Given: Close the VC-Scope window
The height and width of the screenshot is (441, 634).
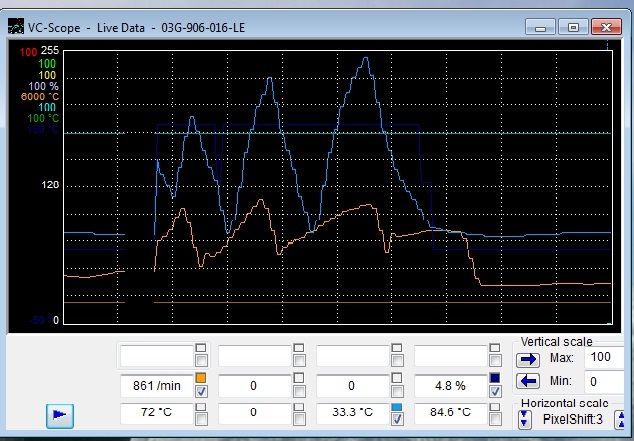Looking at the screenshot, I should tap(606, 27).
